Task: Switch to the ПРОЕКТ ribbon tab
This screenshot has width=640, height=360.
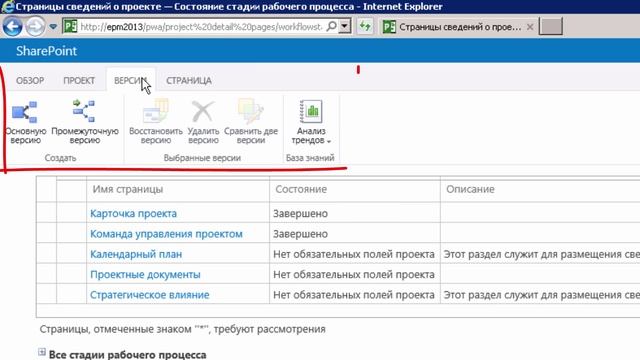Action: 79,81
